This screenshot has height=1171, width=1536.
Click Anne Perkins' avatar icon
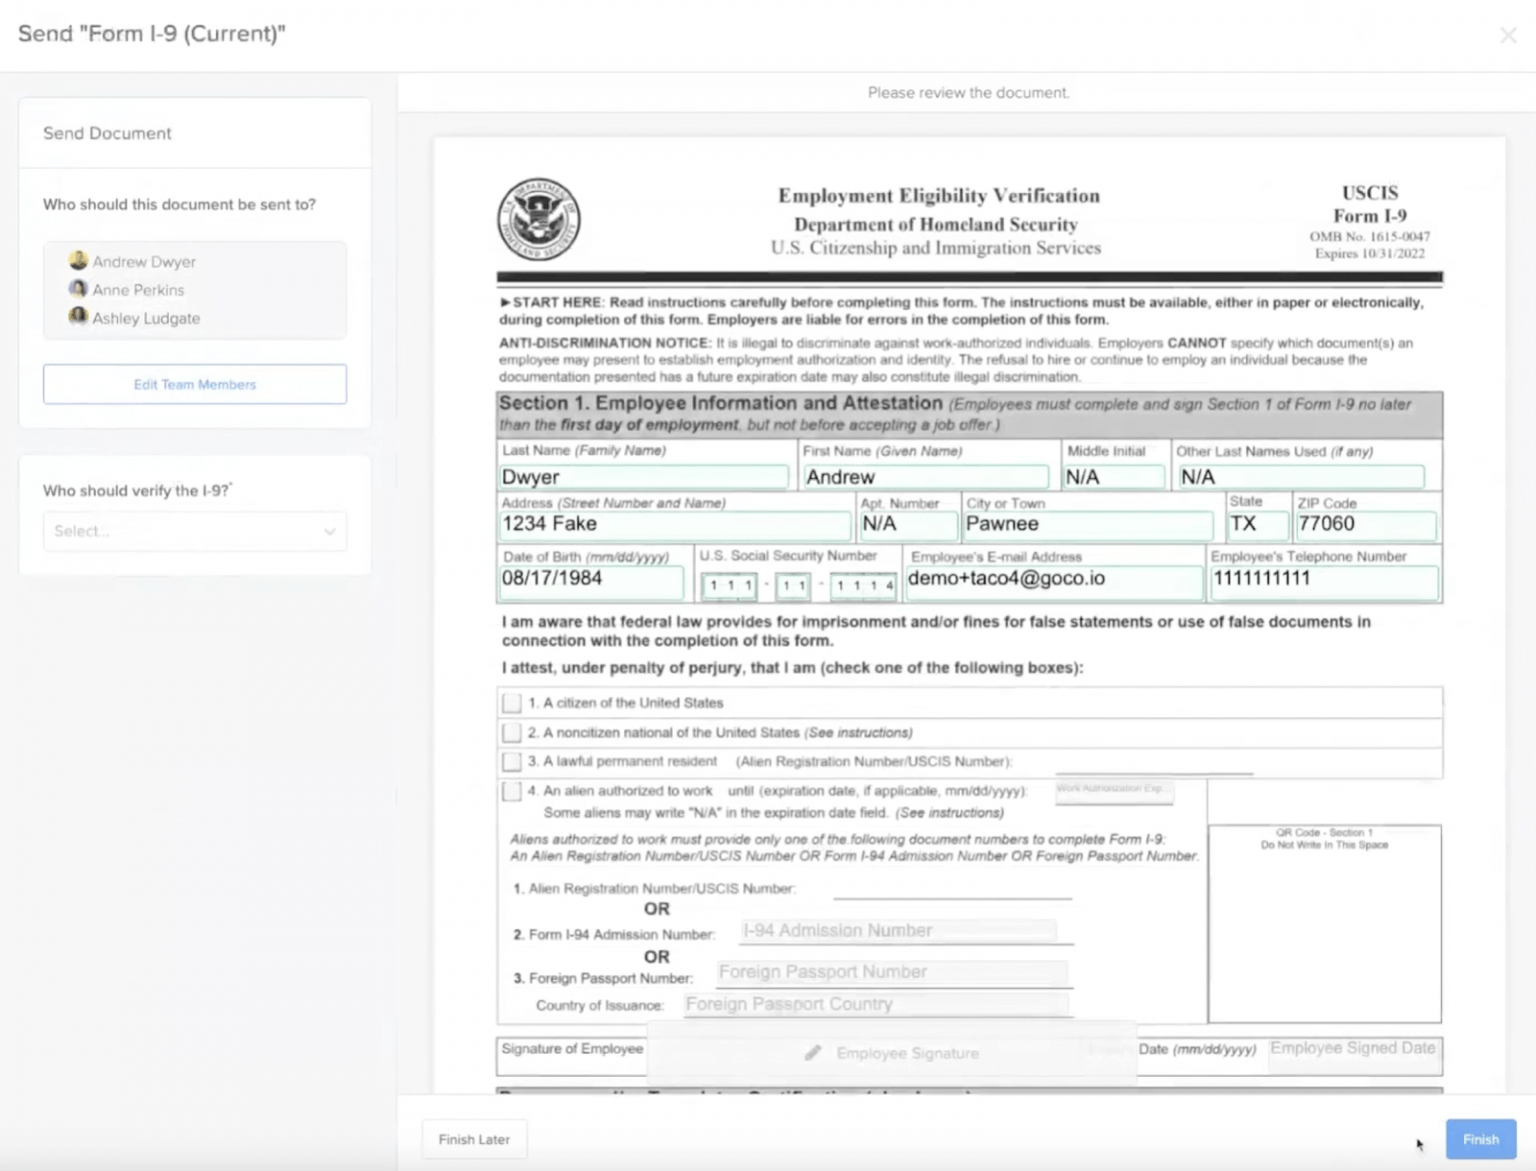click(x=79, y=289)
